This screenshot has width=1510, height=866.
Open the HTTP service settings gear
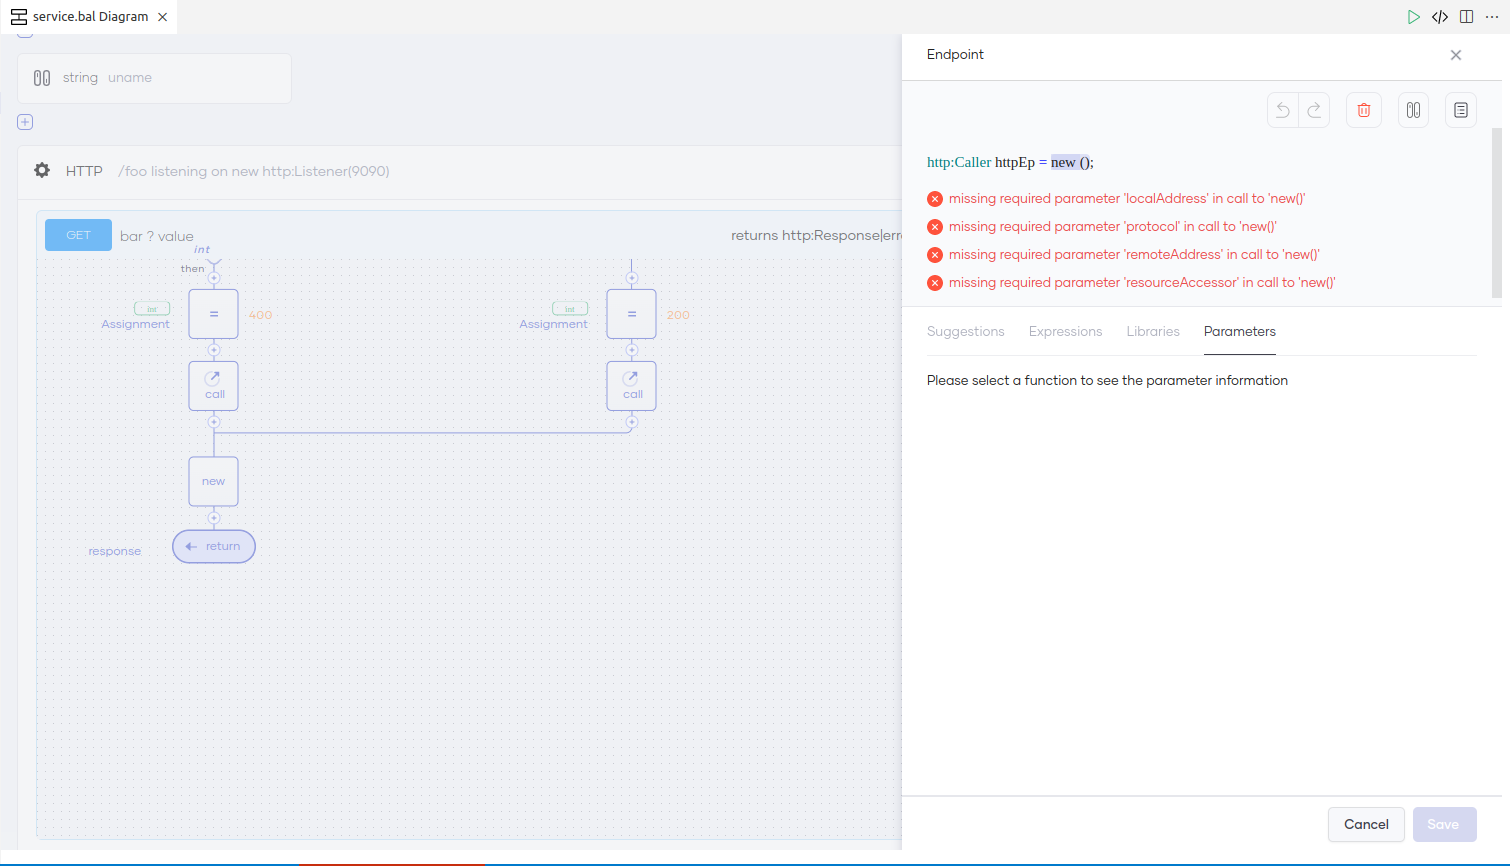(42, 171)
